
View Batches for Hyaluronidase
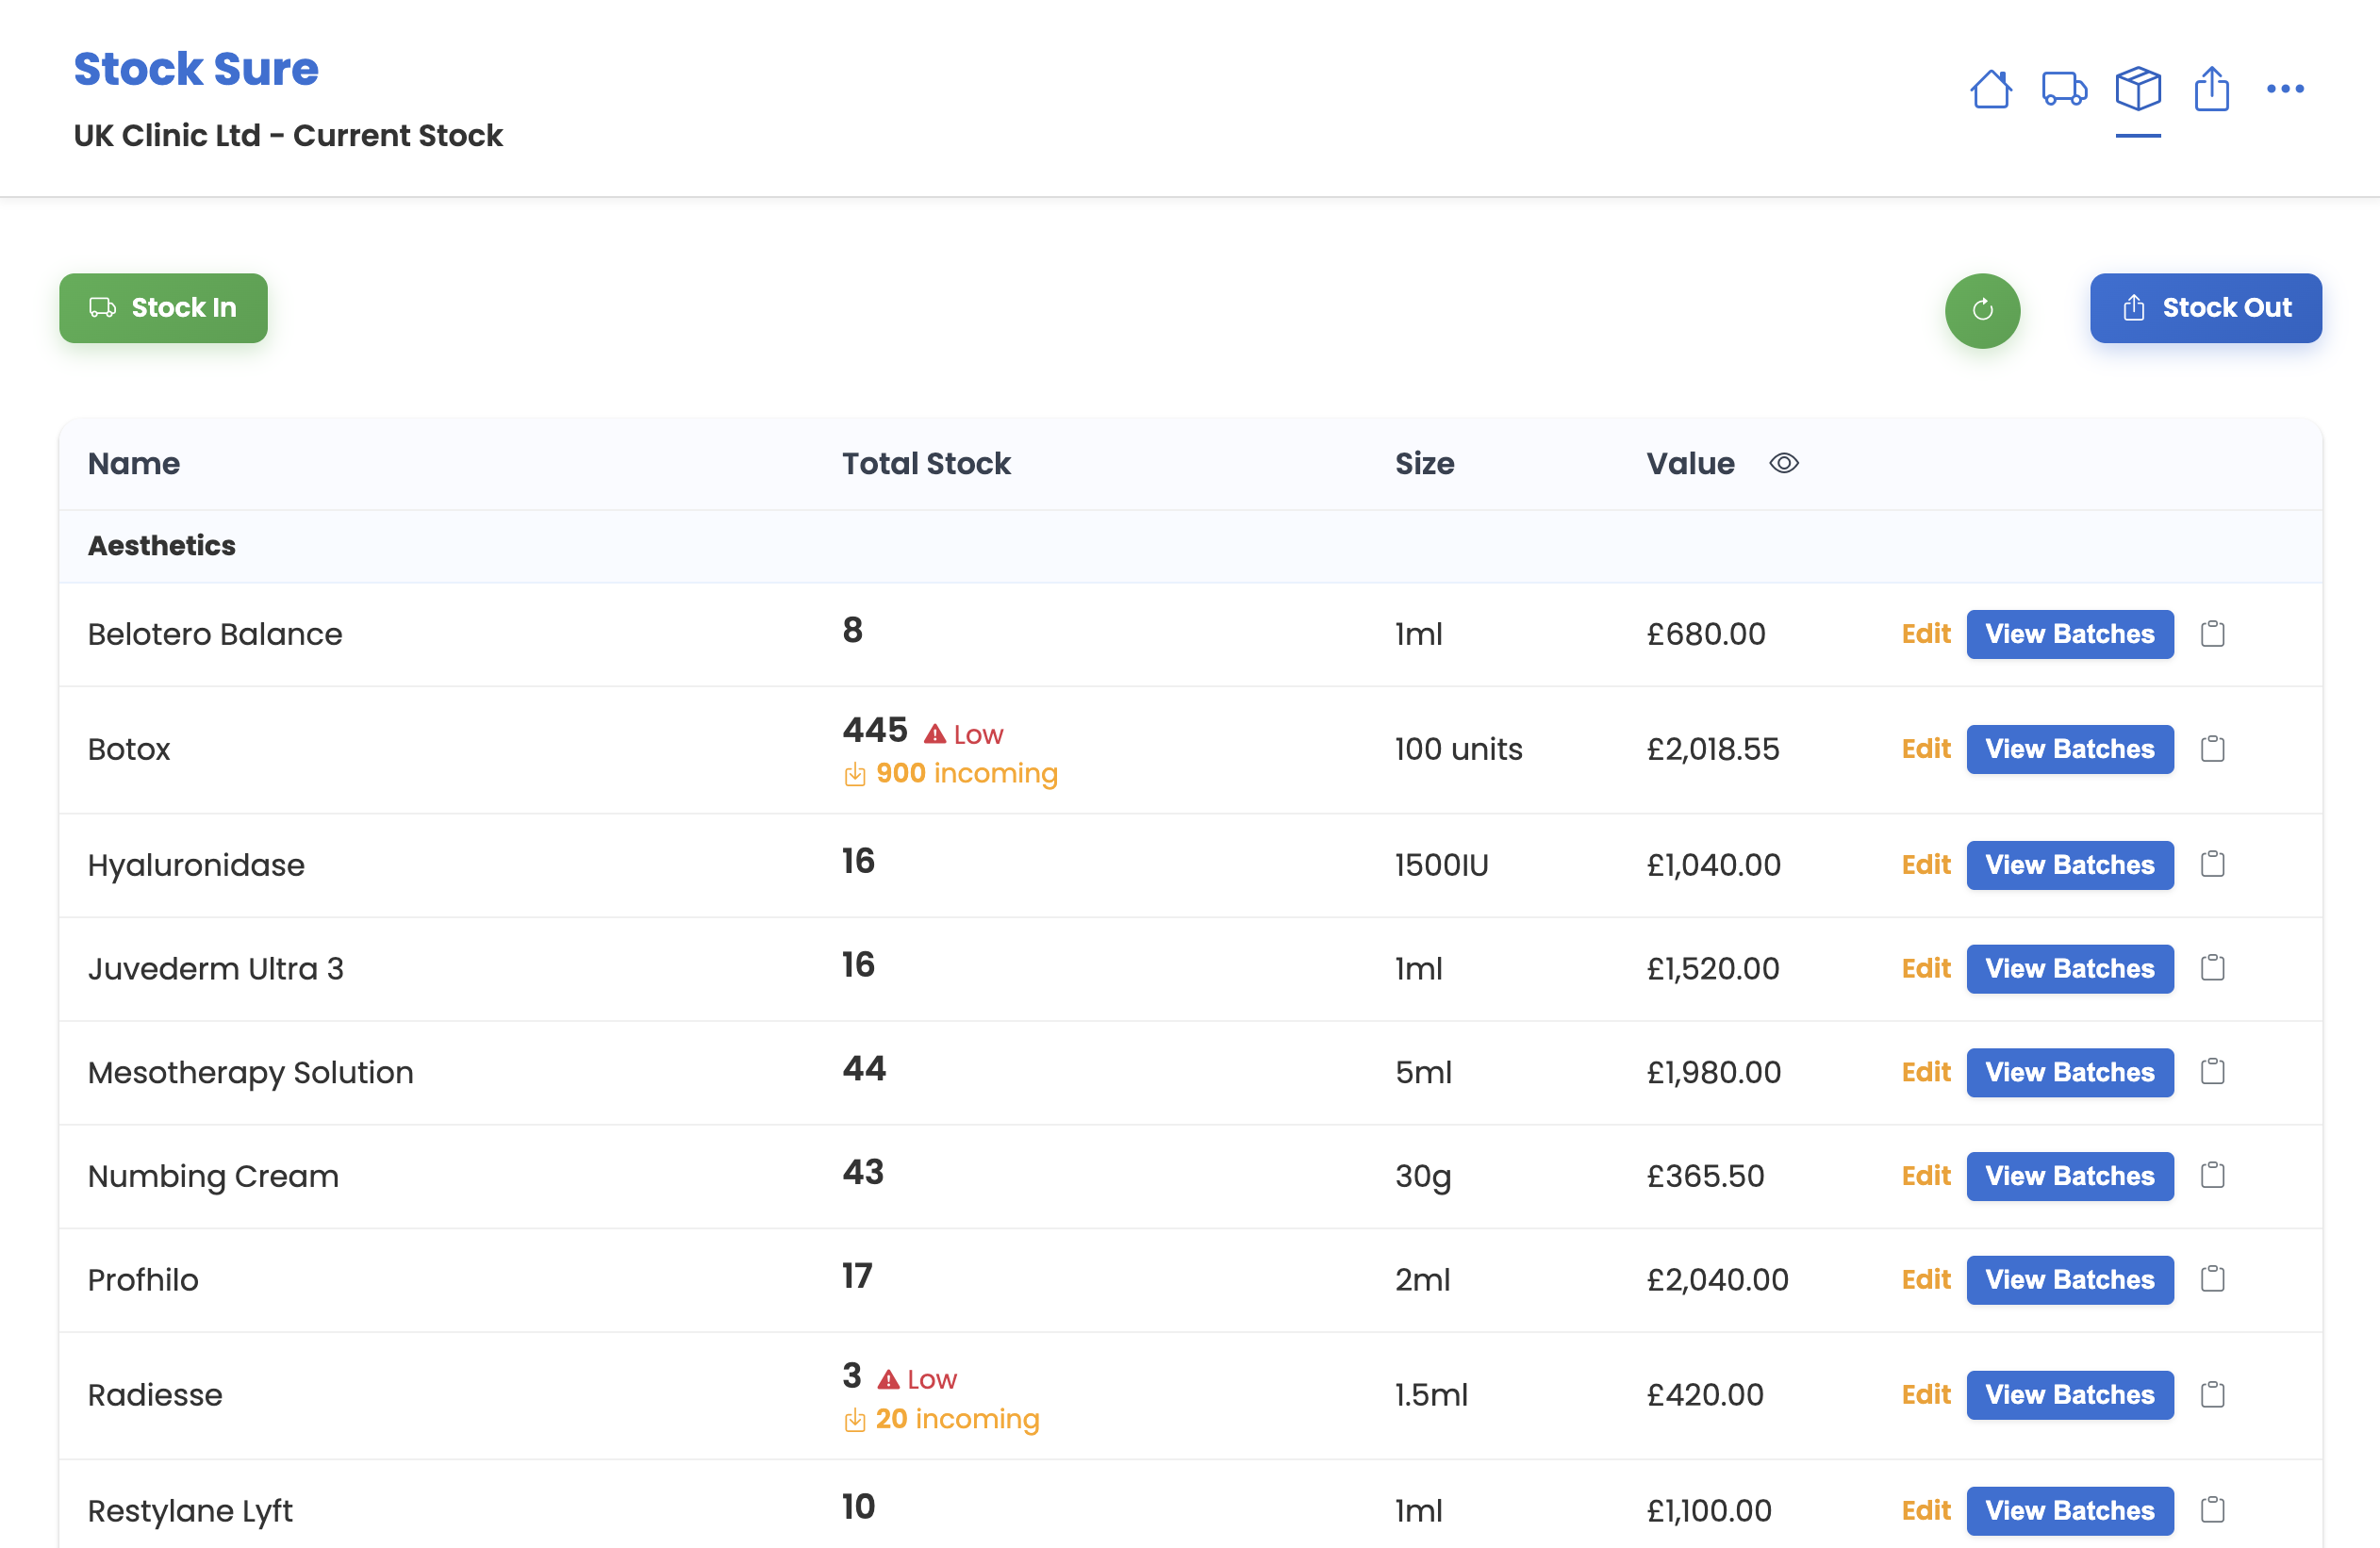[x=2069, y=865]
